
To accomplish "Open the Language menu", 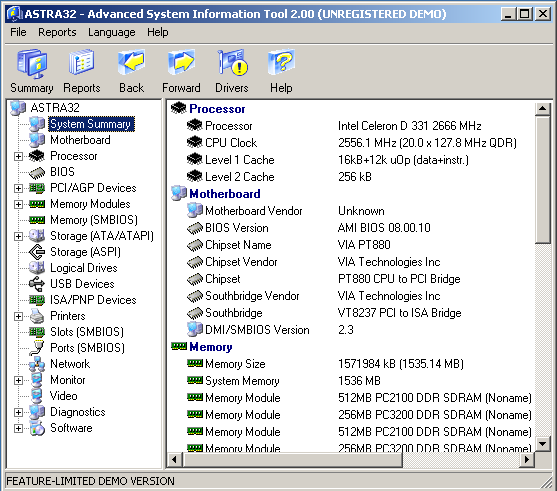I will [112, 32].
